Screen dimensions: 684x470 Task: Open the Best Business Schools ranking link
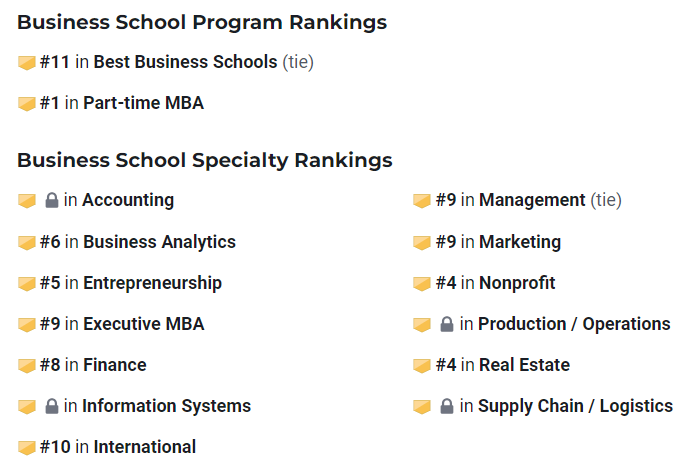coord(185,62)
